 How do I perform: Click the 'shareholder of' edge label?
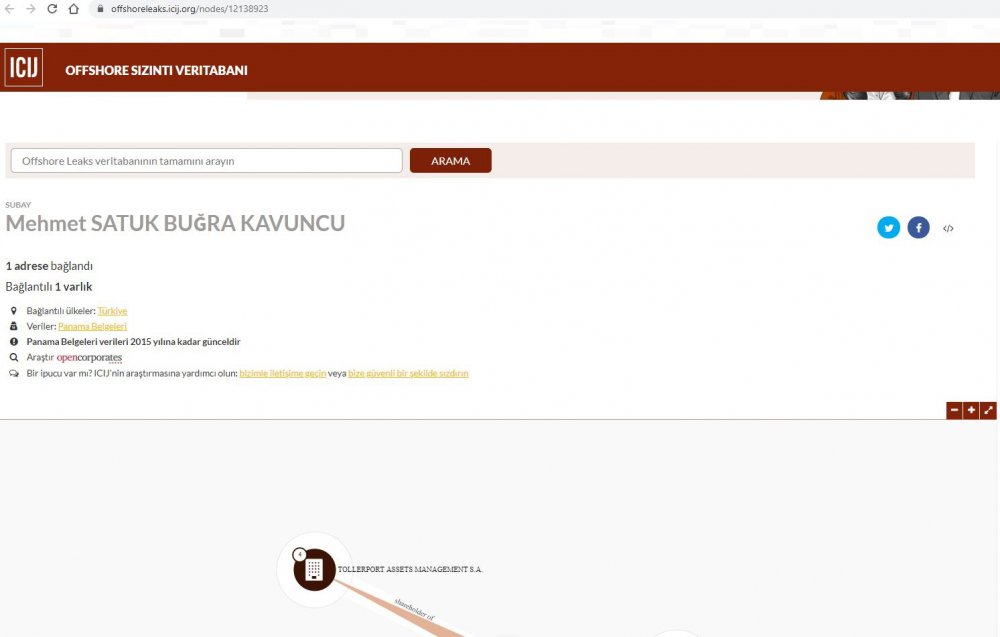[x=415, y=610]
